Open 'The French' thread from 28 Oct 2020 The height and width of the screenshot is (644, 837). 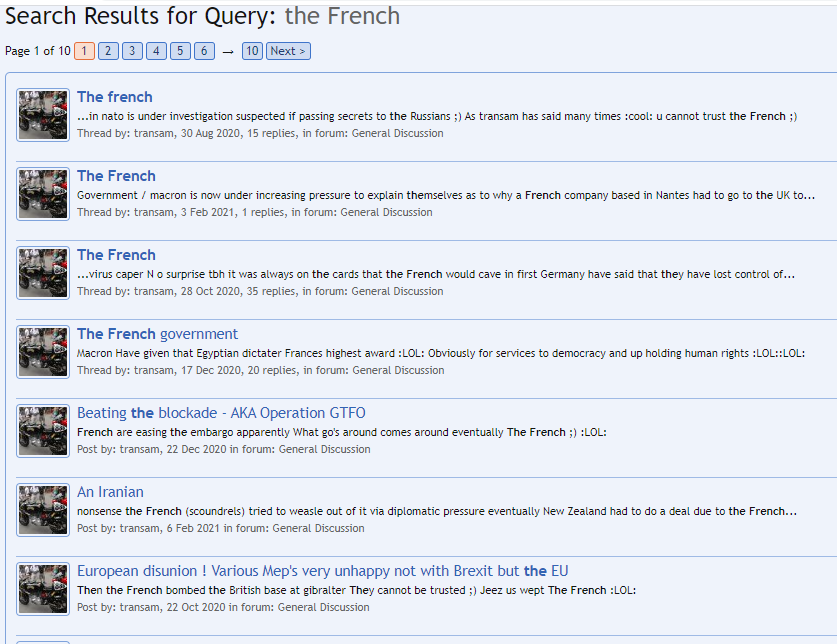pos(116,255)
